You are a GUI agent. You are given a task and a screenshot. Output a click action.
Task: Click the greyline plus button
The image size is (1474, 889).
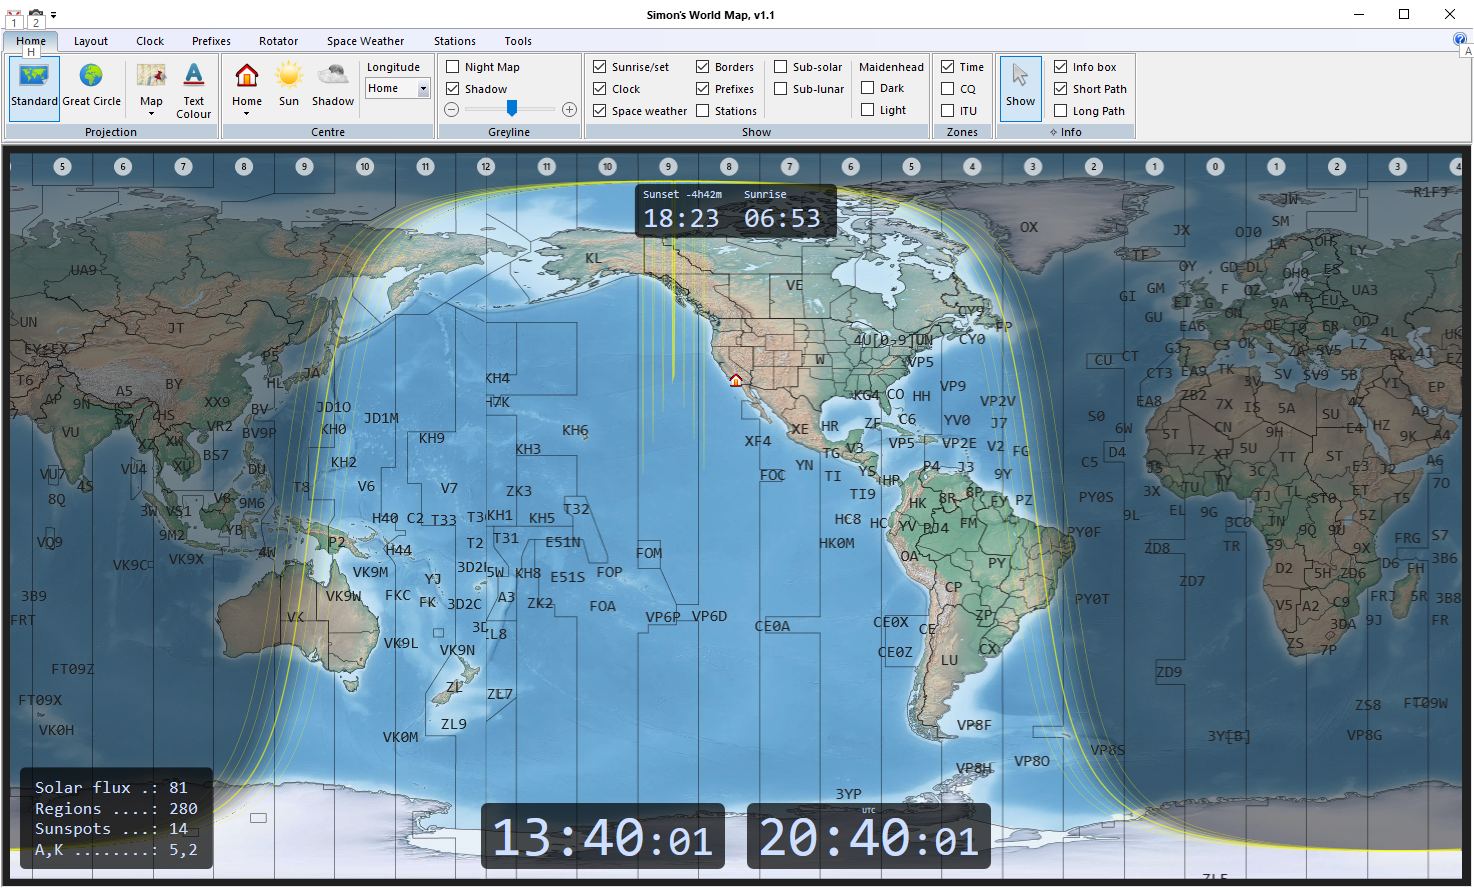pos(569,109)
